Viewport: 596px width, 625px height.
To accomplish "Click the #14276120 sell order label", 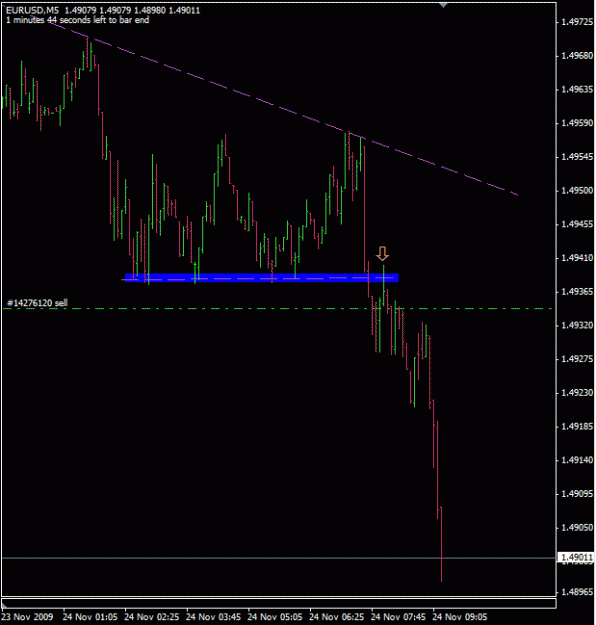I will tap(37, 303).
